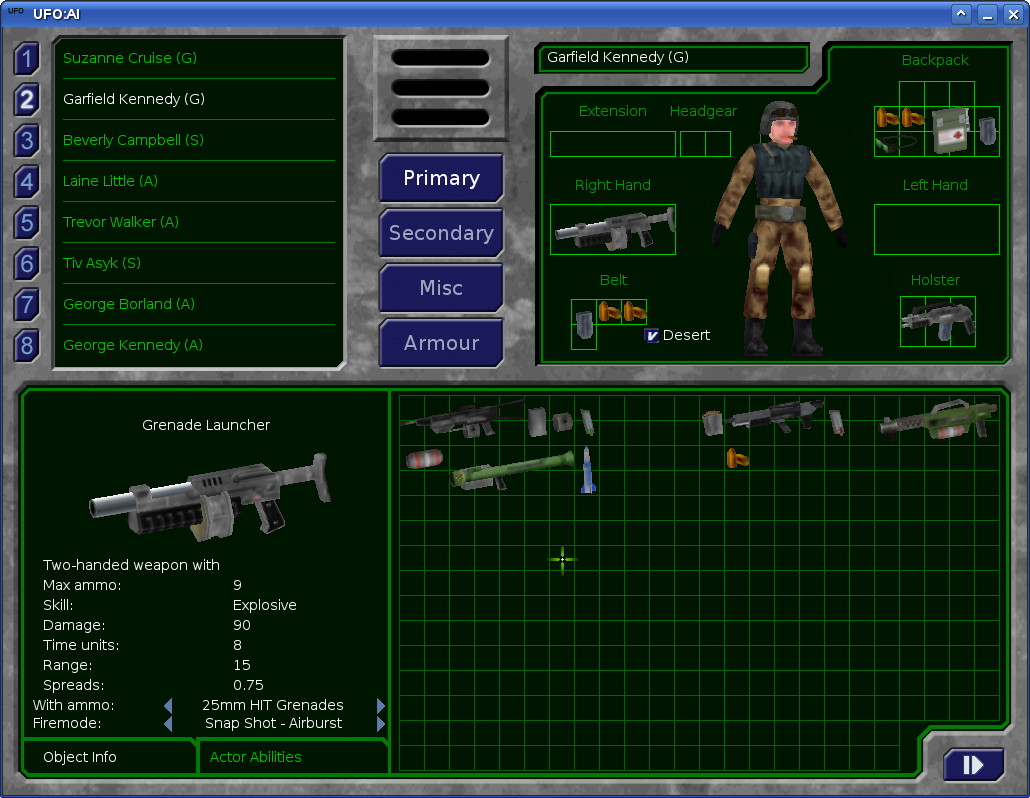Pick the grey magazine on the Belt
1030x798 pixels.
tap(584, 324)
